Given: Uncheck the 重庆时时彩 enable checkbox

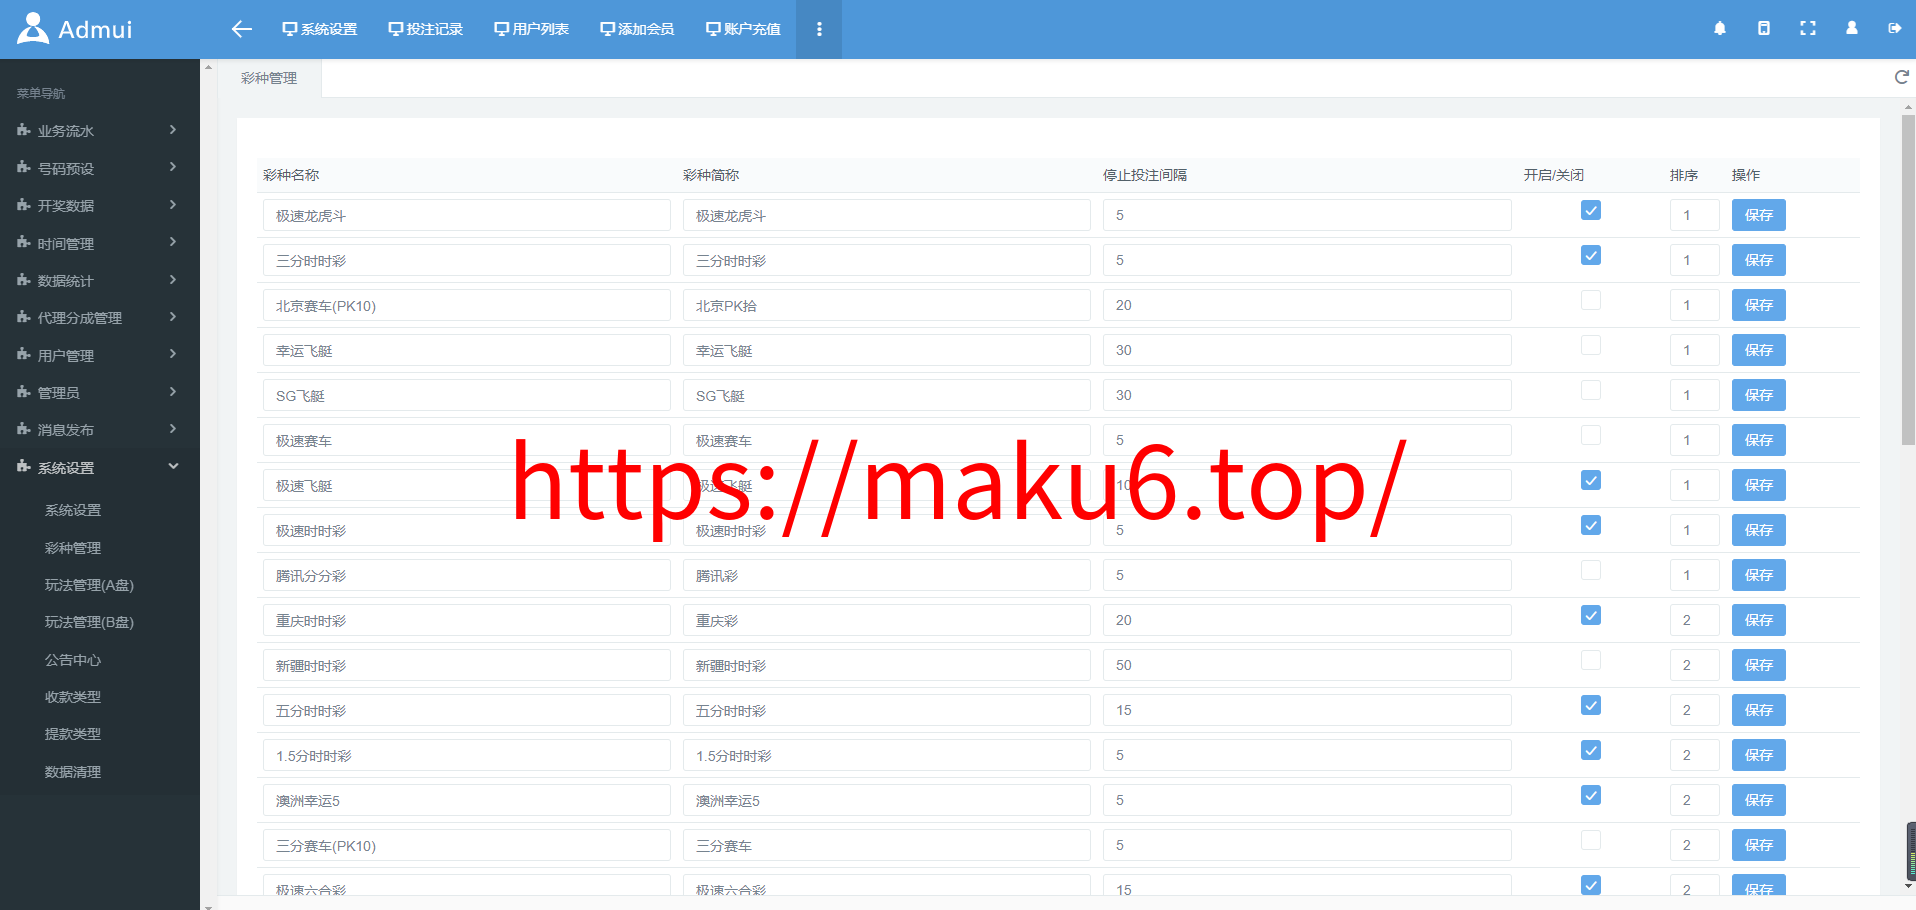Looking at the screenshot, I should [1591, 615].
